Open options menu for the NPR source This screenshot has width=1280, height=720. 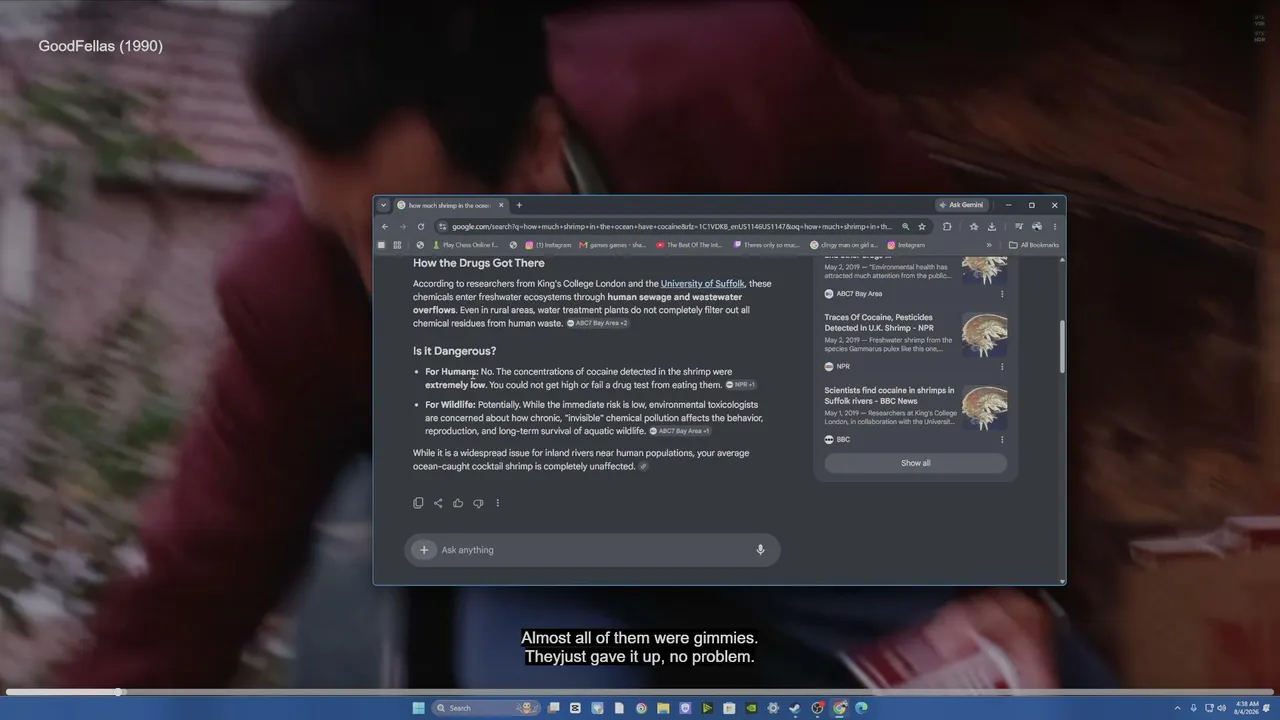pos(1002,367)
